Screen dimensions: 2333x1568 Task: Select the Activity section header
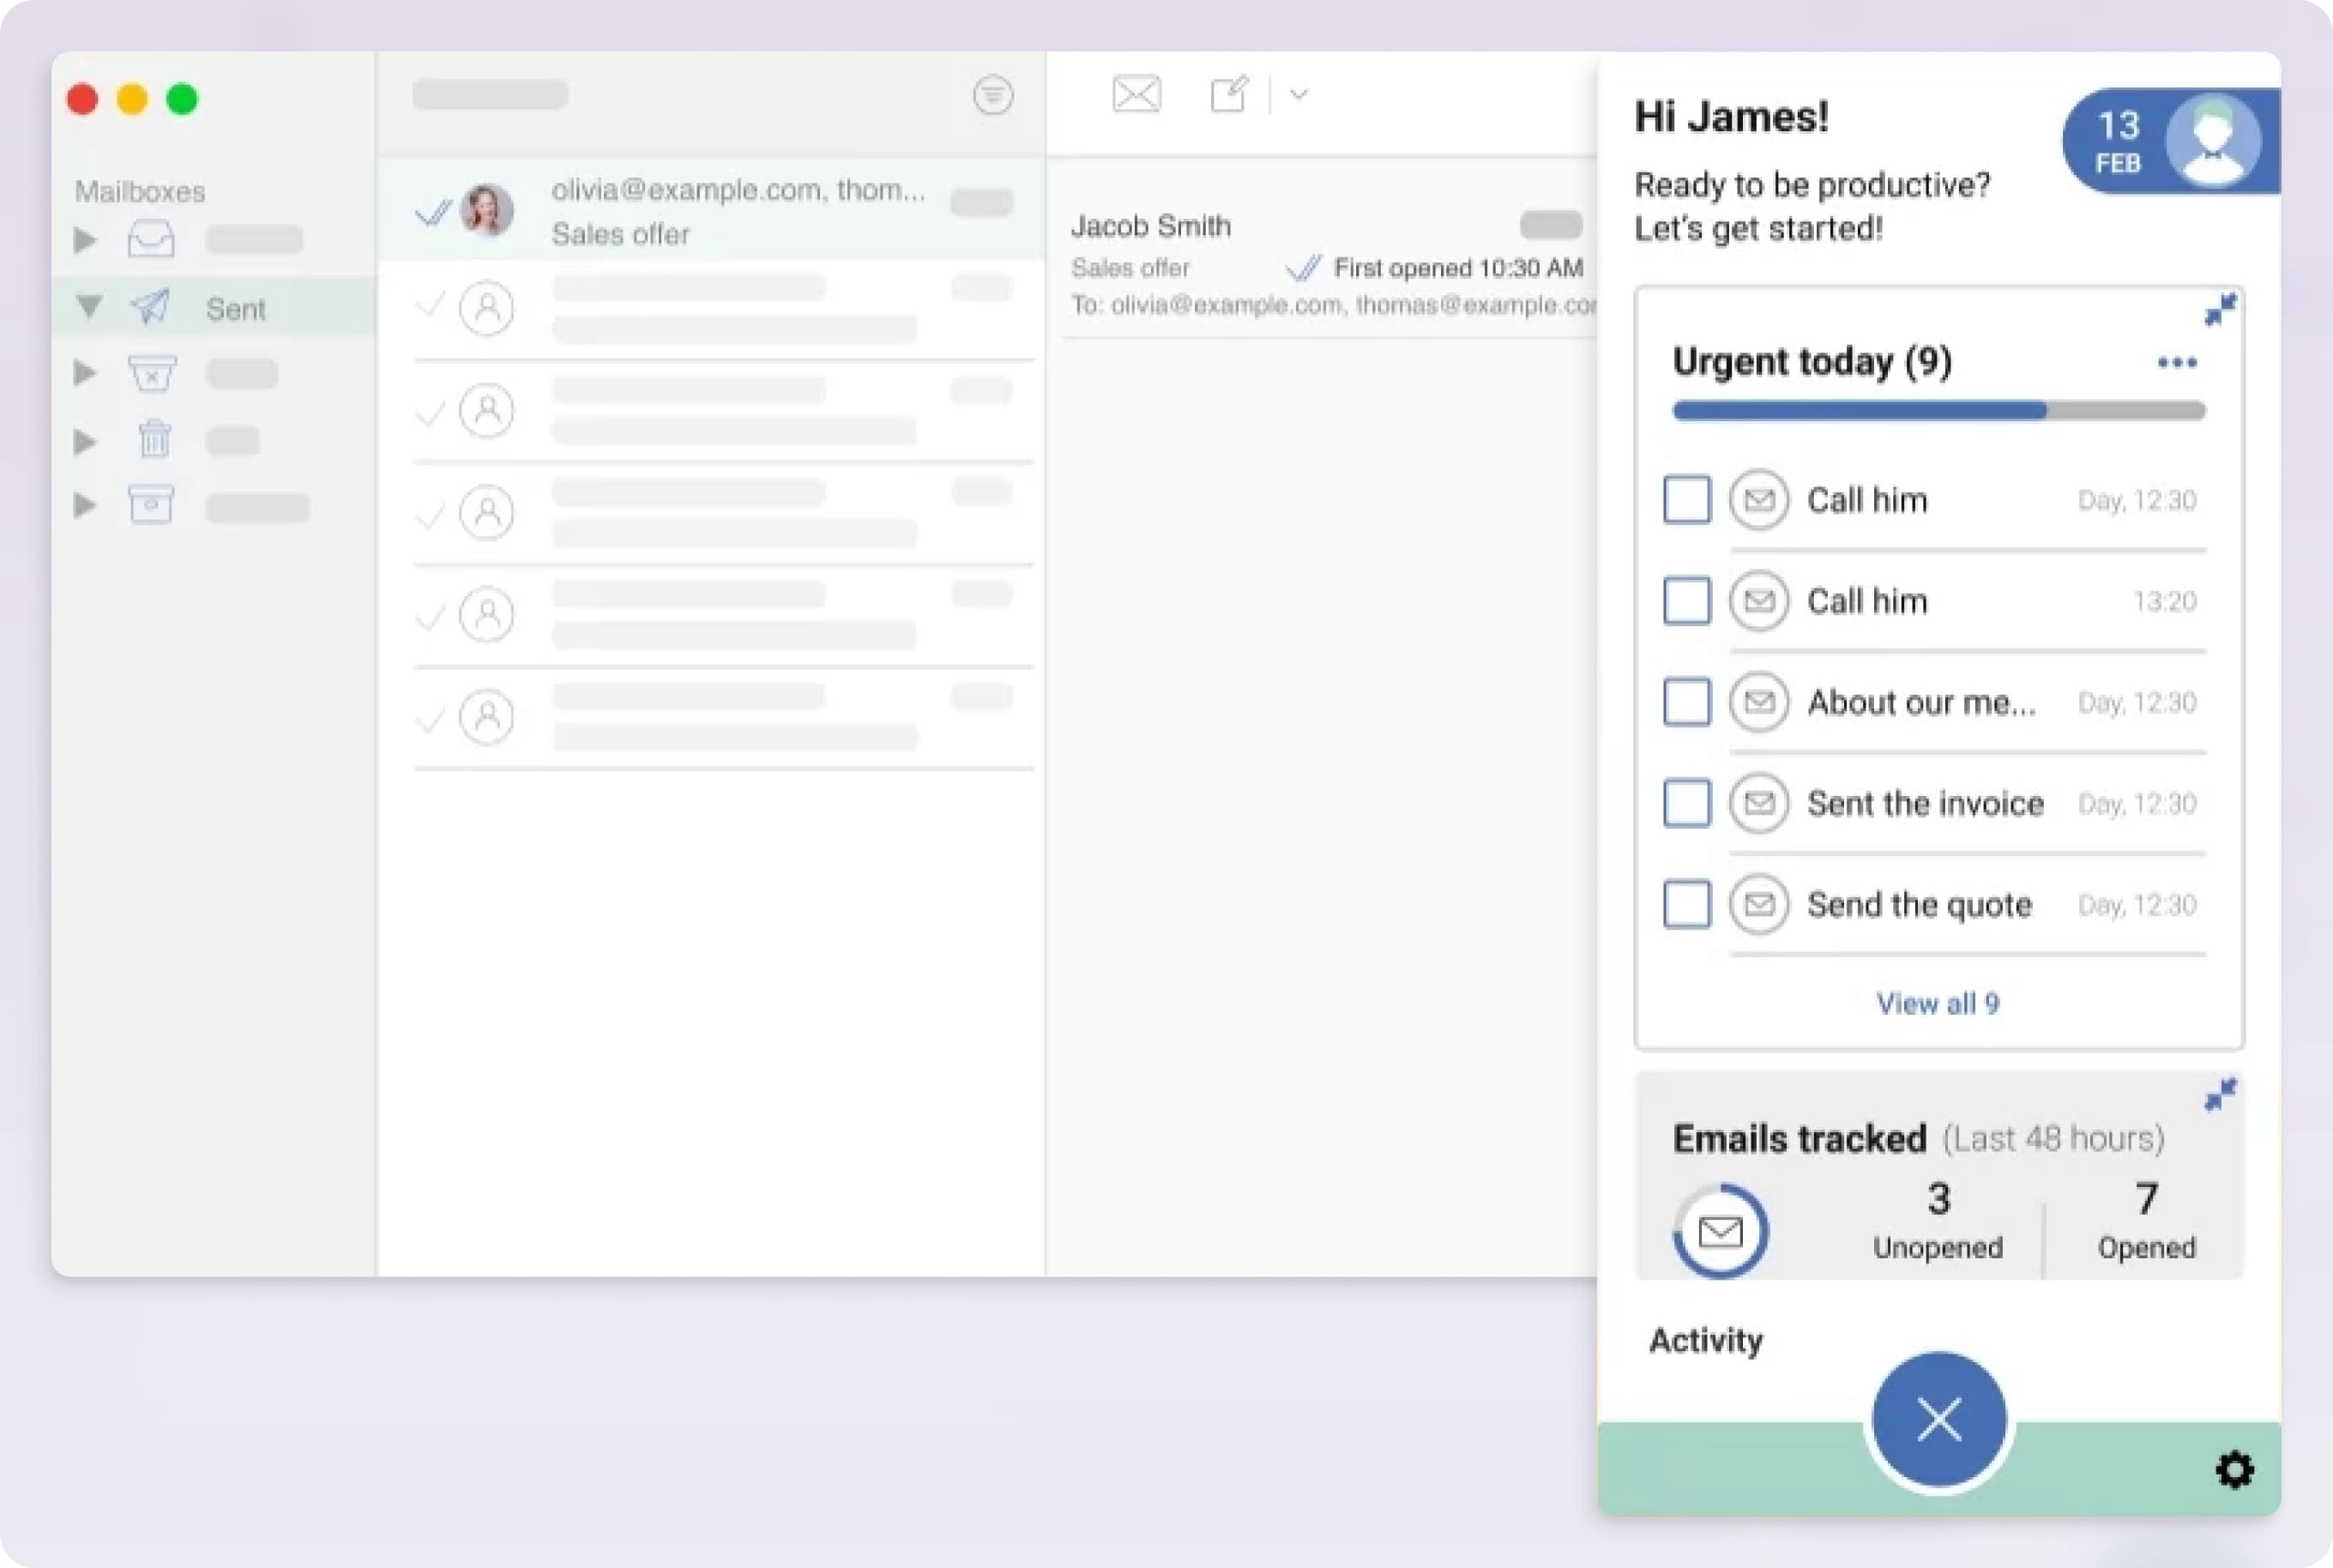coord(1705,1340)
